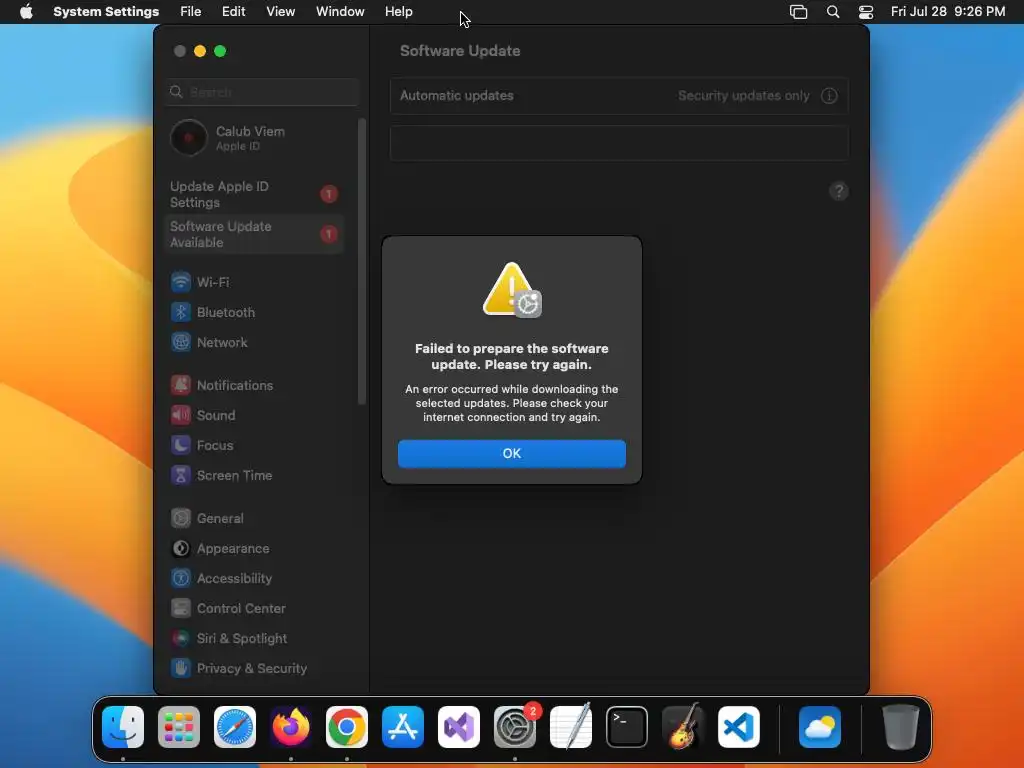Viewport: 1024px width, 768px height.
Task: Open Appearance settings
Action: [x=255, y=549]
